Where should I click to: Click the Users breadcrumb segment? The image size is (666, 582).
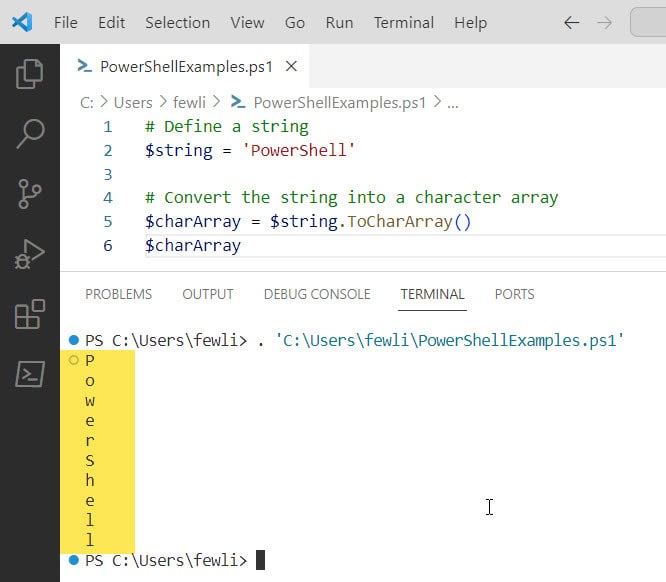tap(133, 102)
